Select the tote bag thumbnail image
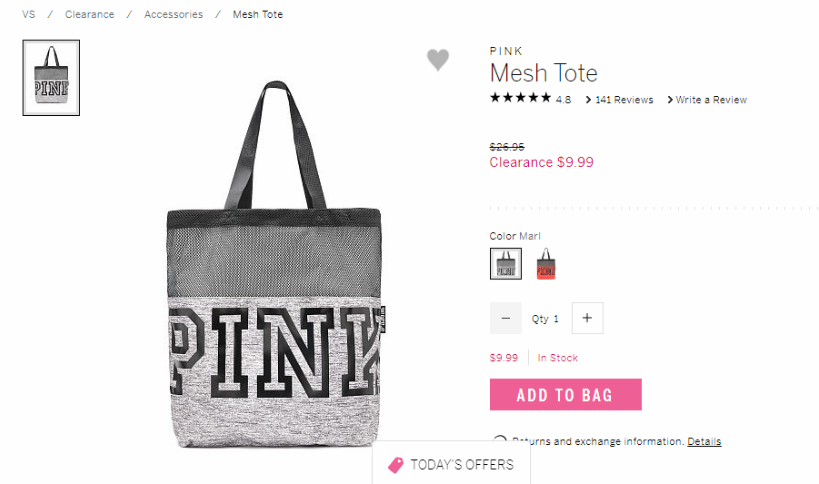Screen dimensions: 819x484 (51, 78)
